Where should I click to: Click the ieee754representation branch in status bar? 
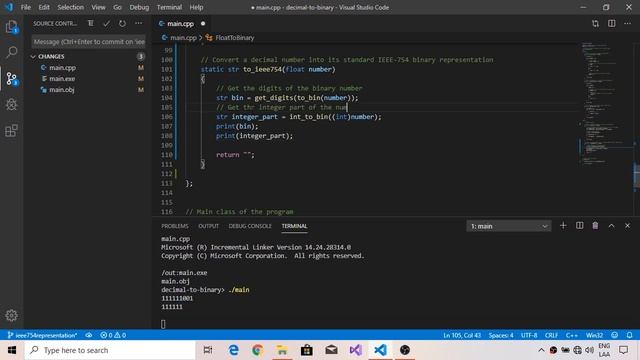click(42, 335)
